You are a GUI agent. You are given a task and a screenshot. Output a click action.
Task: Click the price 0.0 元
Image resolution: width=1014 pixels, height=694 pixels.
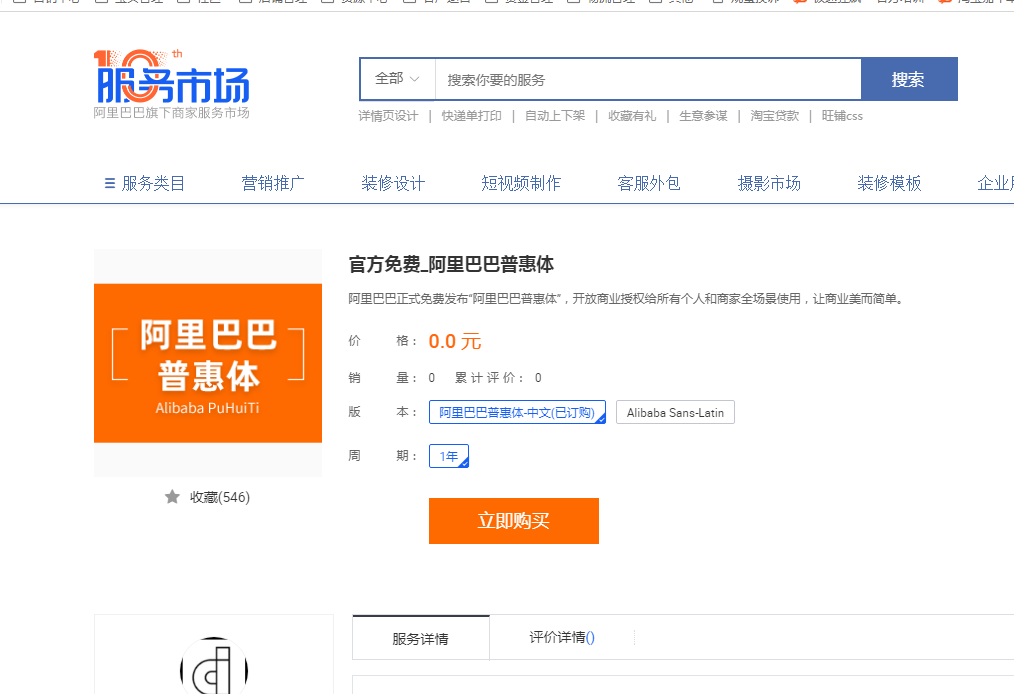tap(455, 341)
